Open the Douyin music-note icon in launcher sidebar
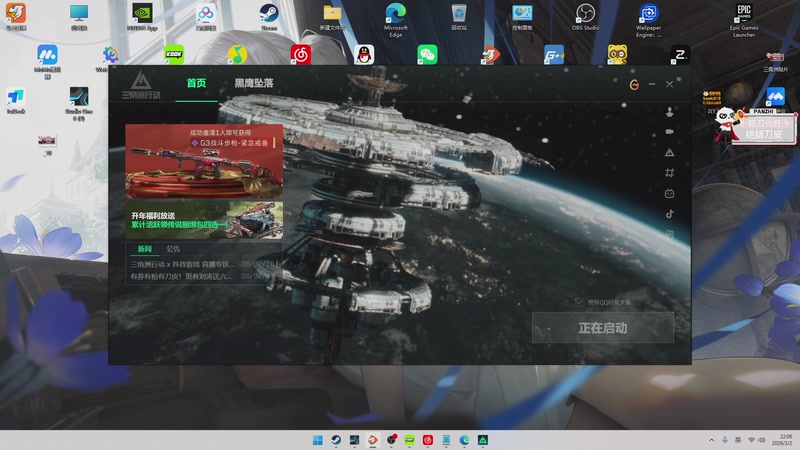800x450 pixels. click(669, 213)
